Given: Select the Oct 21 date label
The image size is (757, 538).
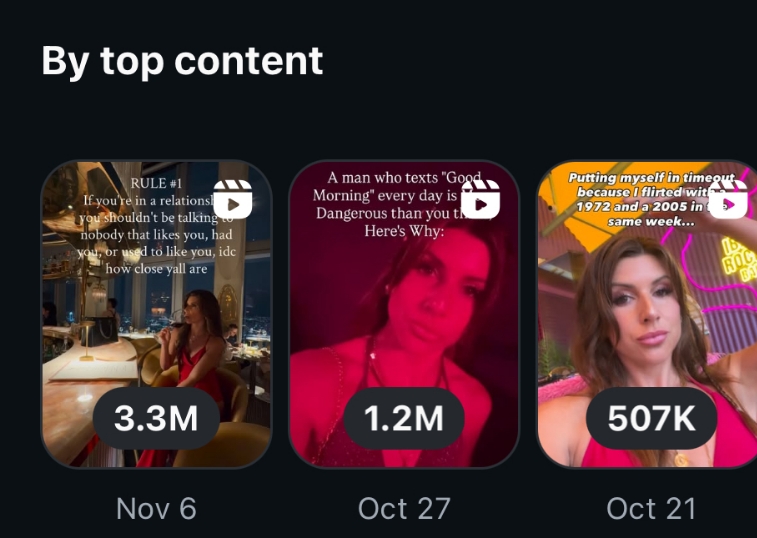Looking at the screenshot, I should pos(651,509).
